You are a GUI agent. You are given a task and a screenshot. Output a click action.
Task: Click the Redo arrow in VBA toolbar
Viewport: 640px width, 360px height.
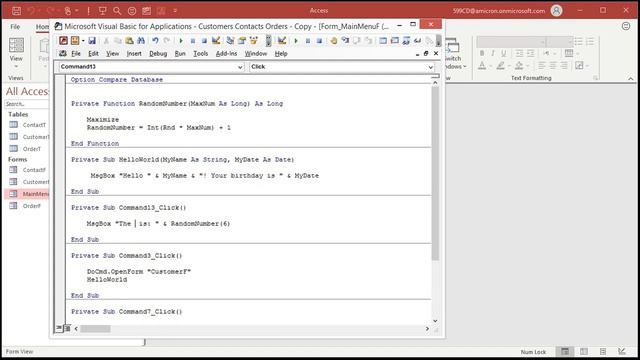coord(167,40)
